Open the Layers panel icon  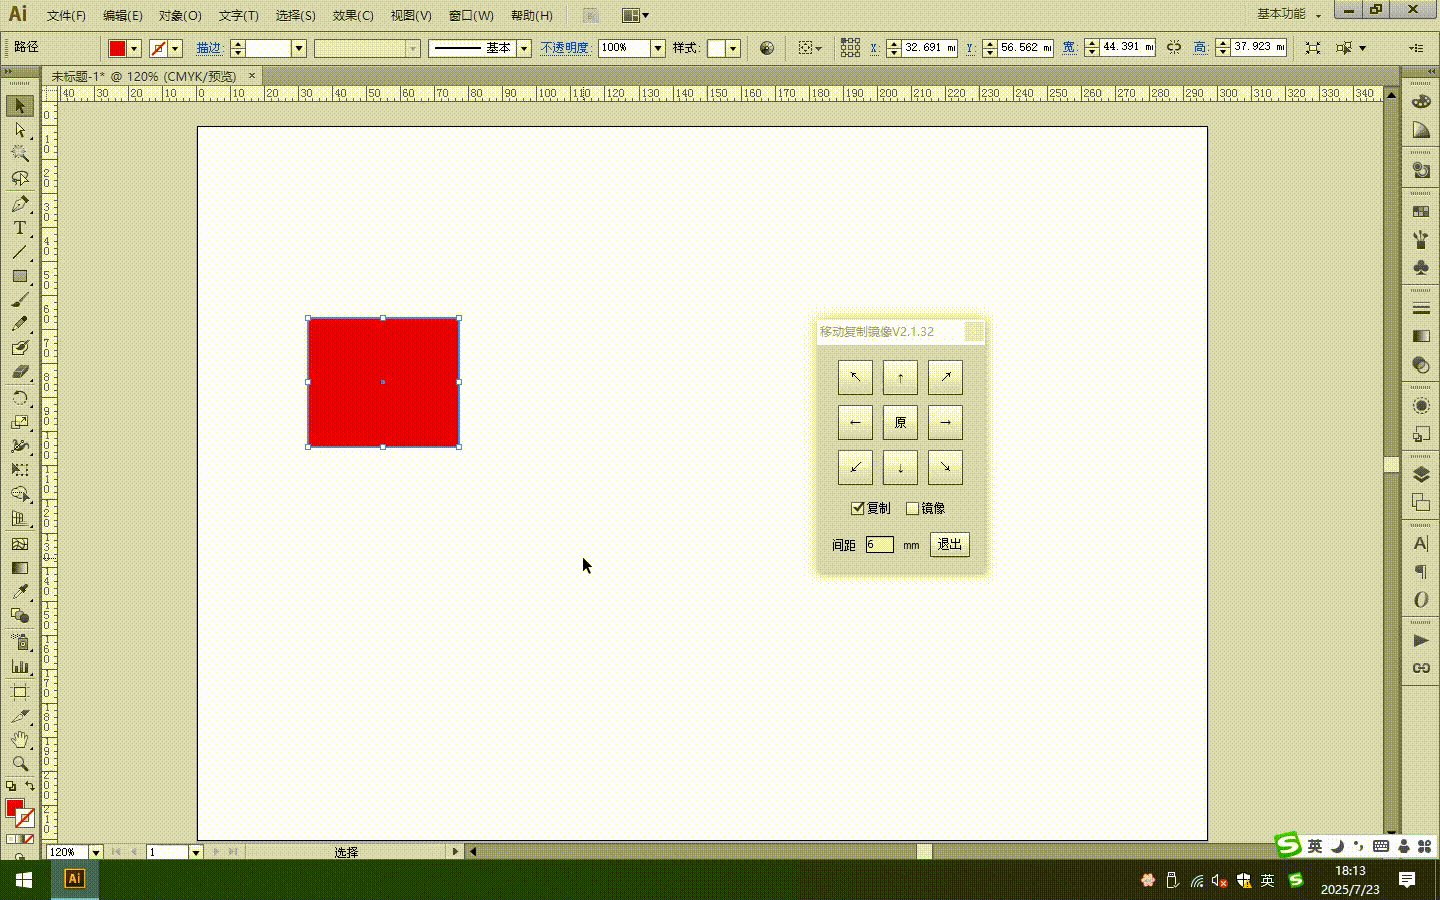[1421, 474]
